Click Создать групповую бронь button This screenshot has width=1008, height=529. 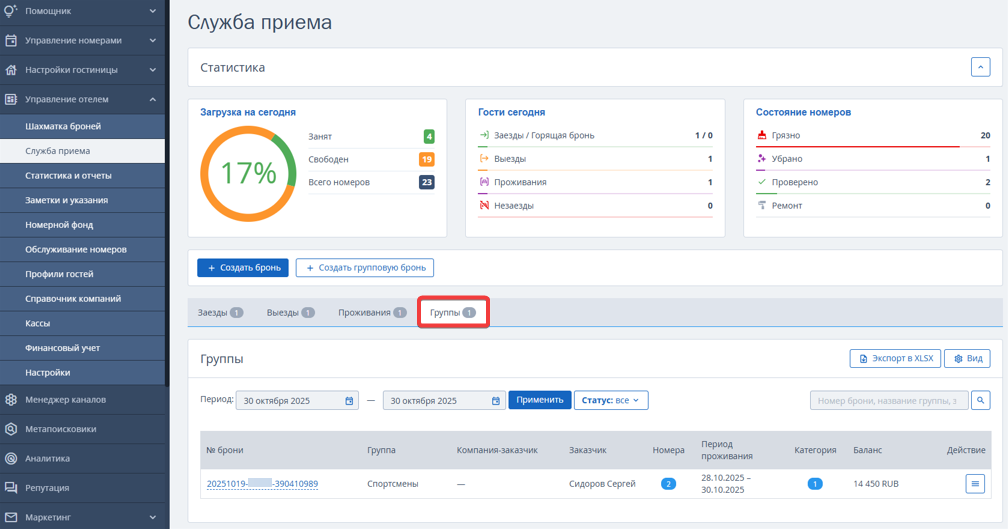point(365,268)
